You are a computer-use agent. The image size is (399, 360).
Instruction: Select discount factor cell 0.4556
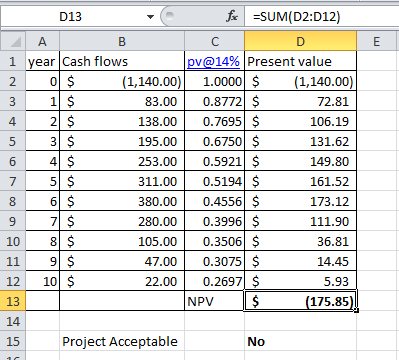click(214, 201)
